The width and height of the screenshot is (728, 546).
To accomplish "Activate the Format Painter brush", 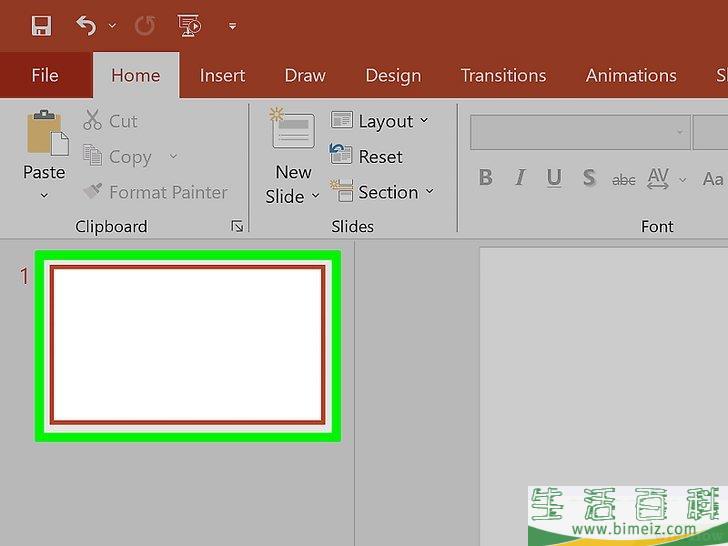I will point(93,191).
